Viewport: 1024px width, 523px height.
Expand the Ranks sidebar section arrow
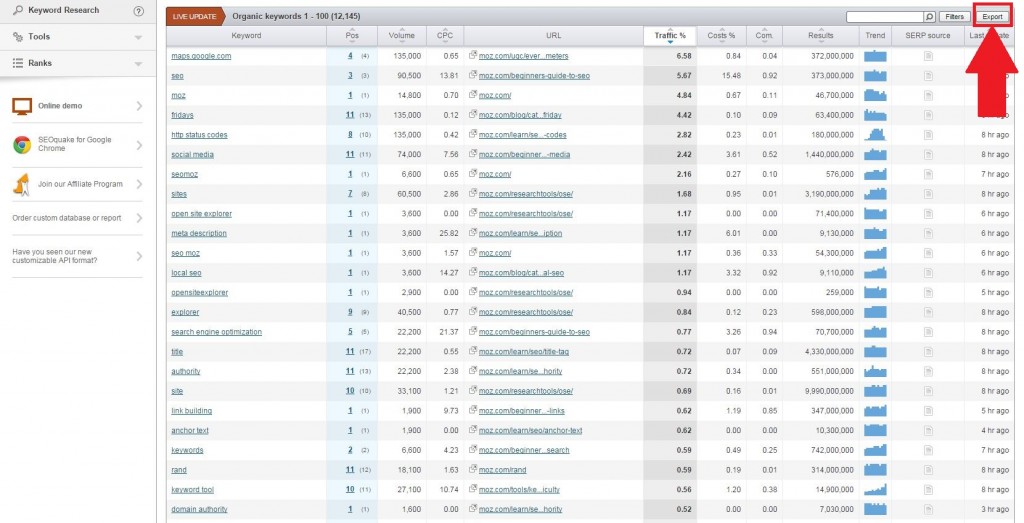138,64
